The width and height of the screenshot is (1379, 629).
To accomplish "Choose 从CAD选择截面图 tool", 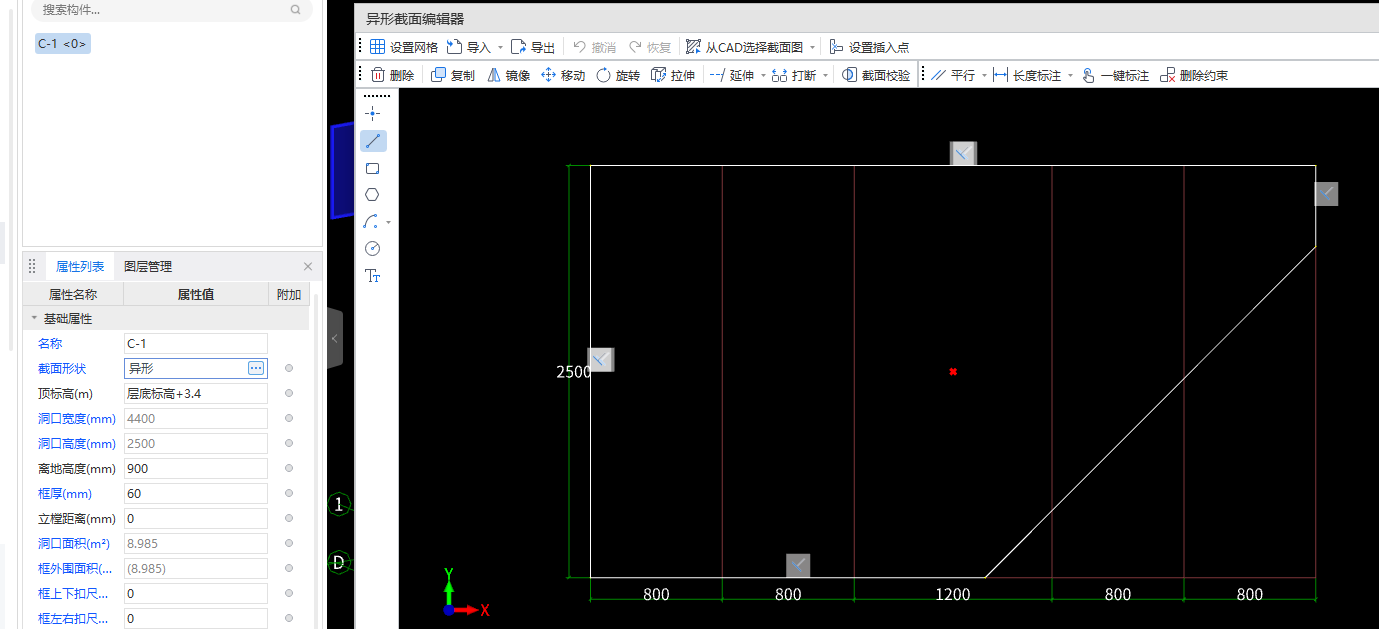I will click(745, 47).
